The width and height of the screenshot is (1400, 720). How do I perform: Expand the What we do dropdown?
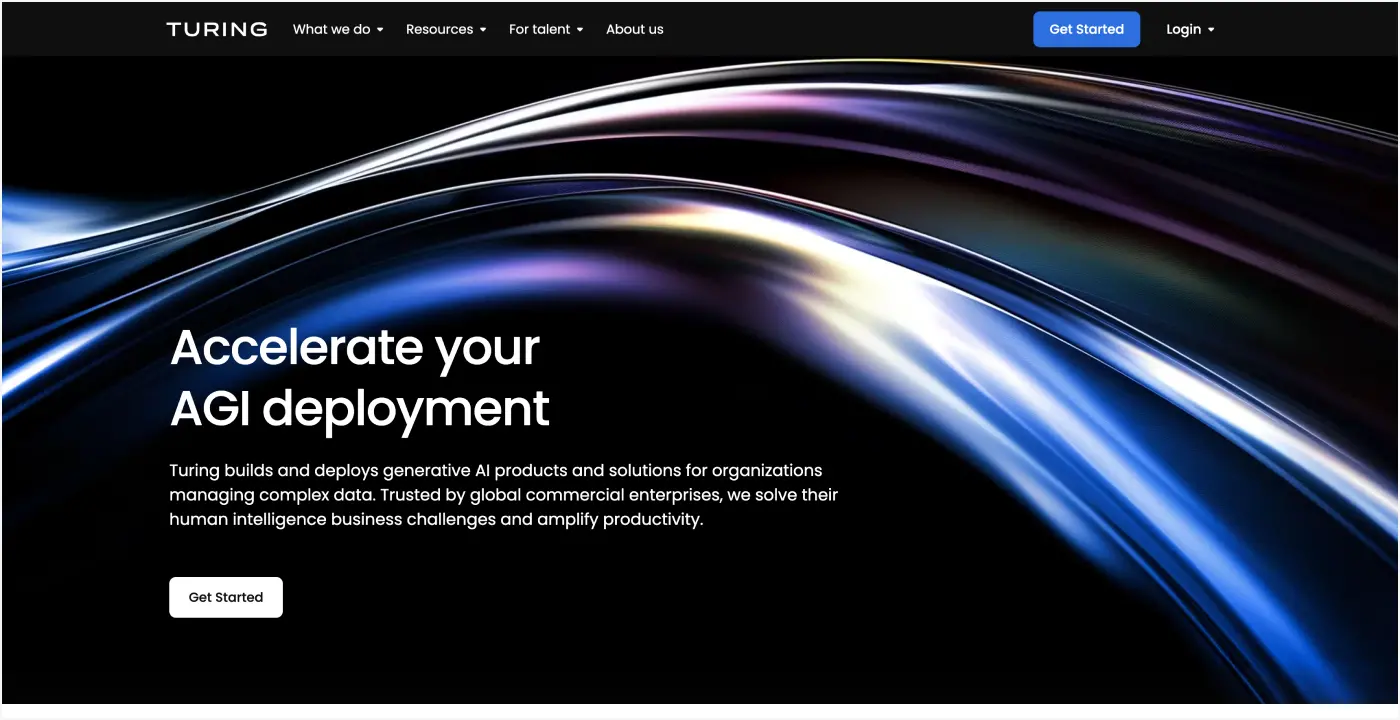[x=337, y=29]
